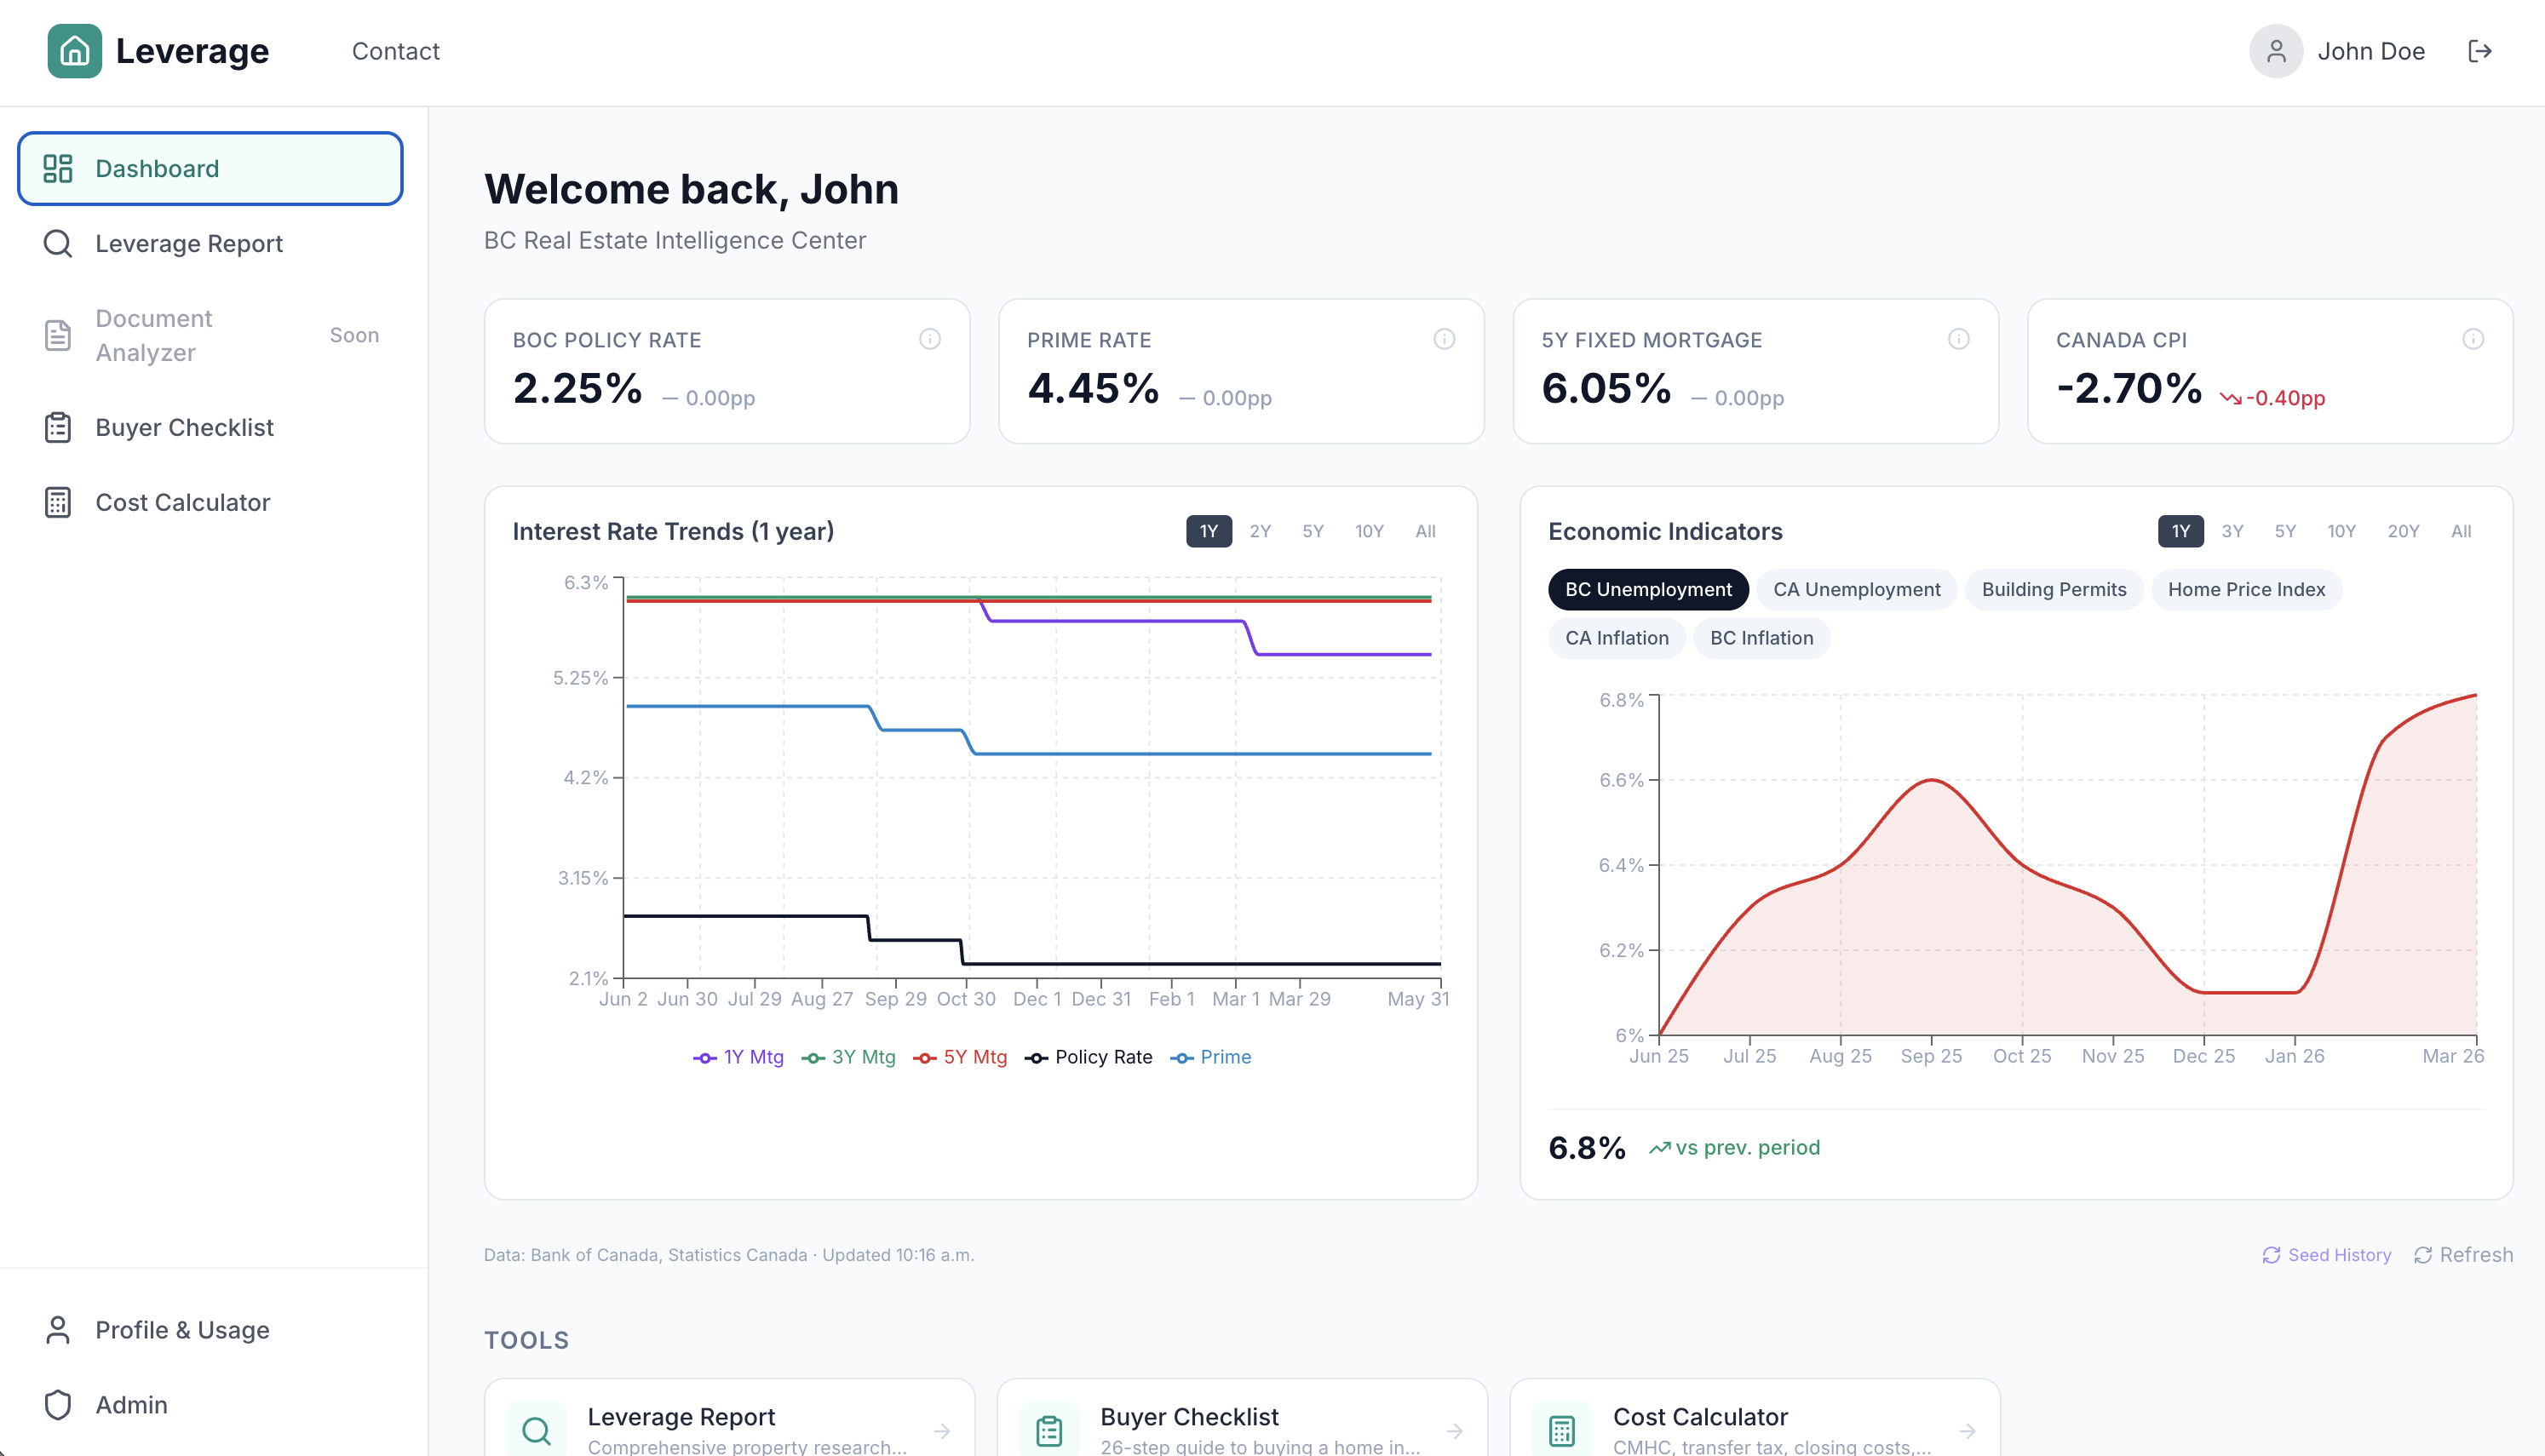Show info for BOC Policy Rate card
The image size is (2545, 1456).
(x=930, y=339)
